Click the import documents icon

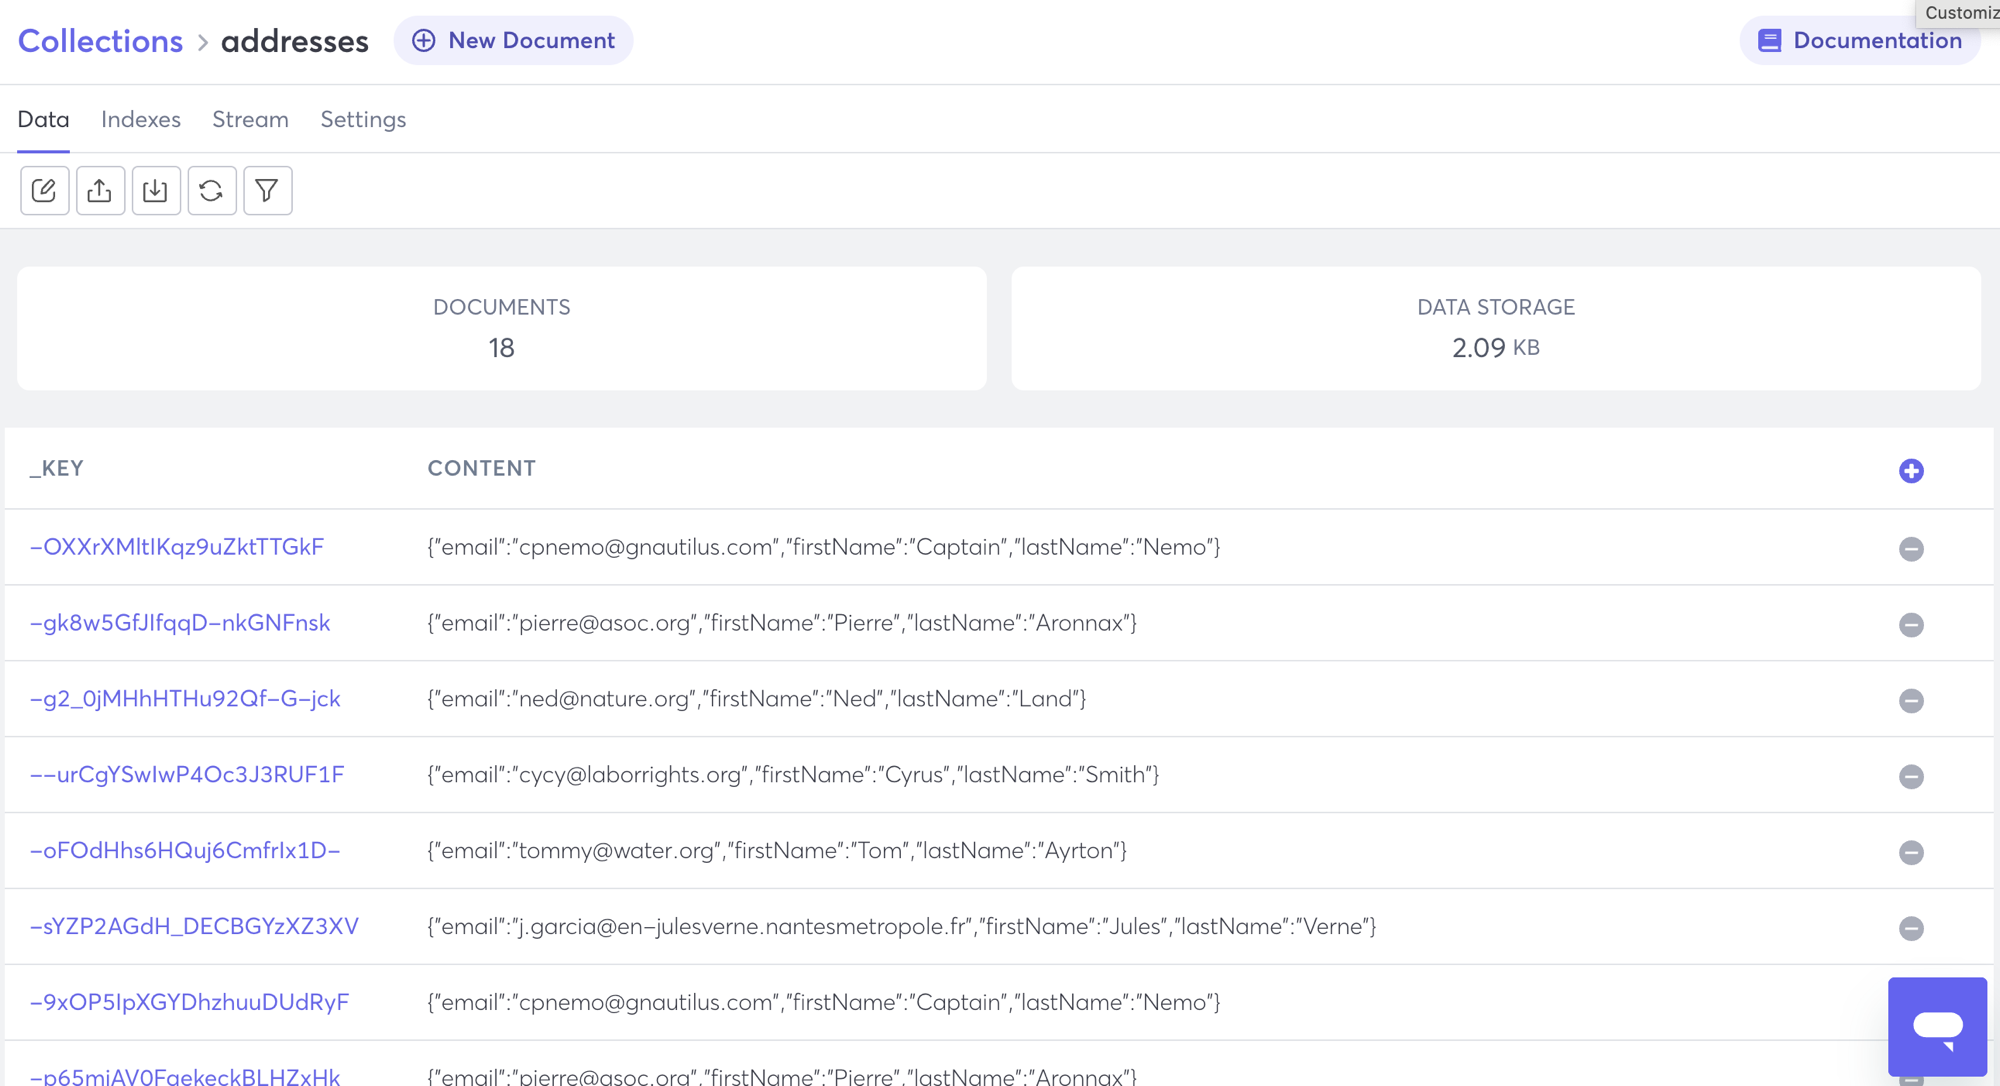pyautogui.click(x=156, y=190)
